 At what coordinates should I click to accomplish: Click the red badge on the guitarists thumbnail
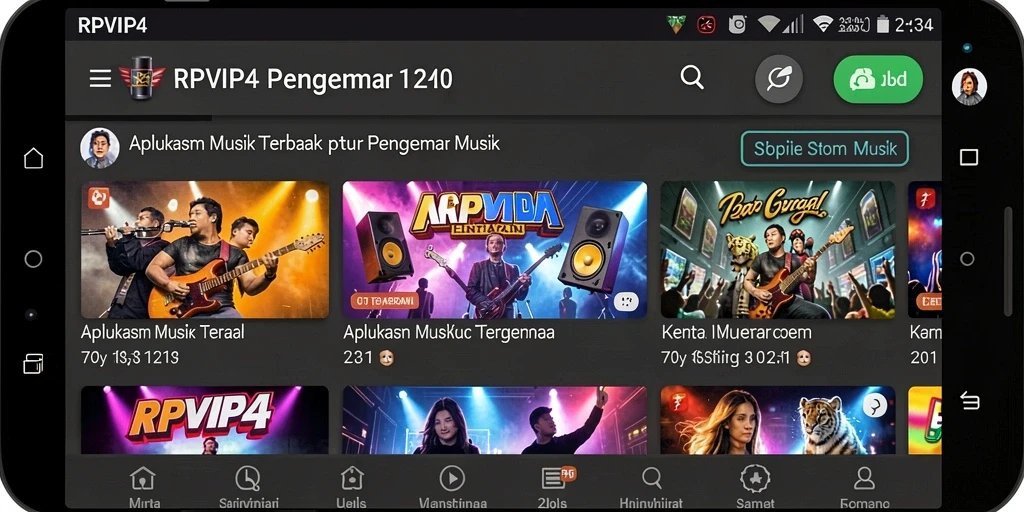point(99,198)
